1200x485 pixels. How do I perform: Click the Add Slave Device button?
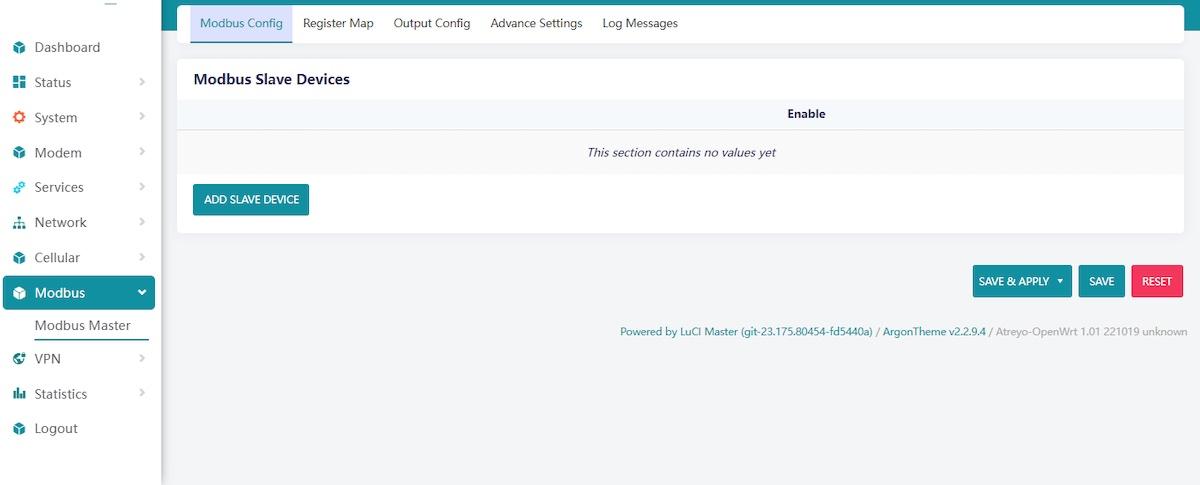[x=251, y=199]
